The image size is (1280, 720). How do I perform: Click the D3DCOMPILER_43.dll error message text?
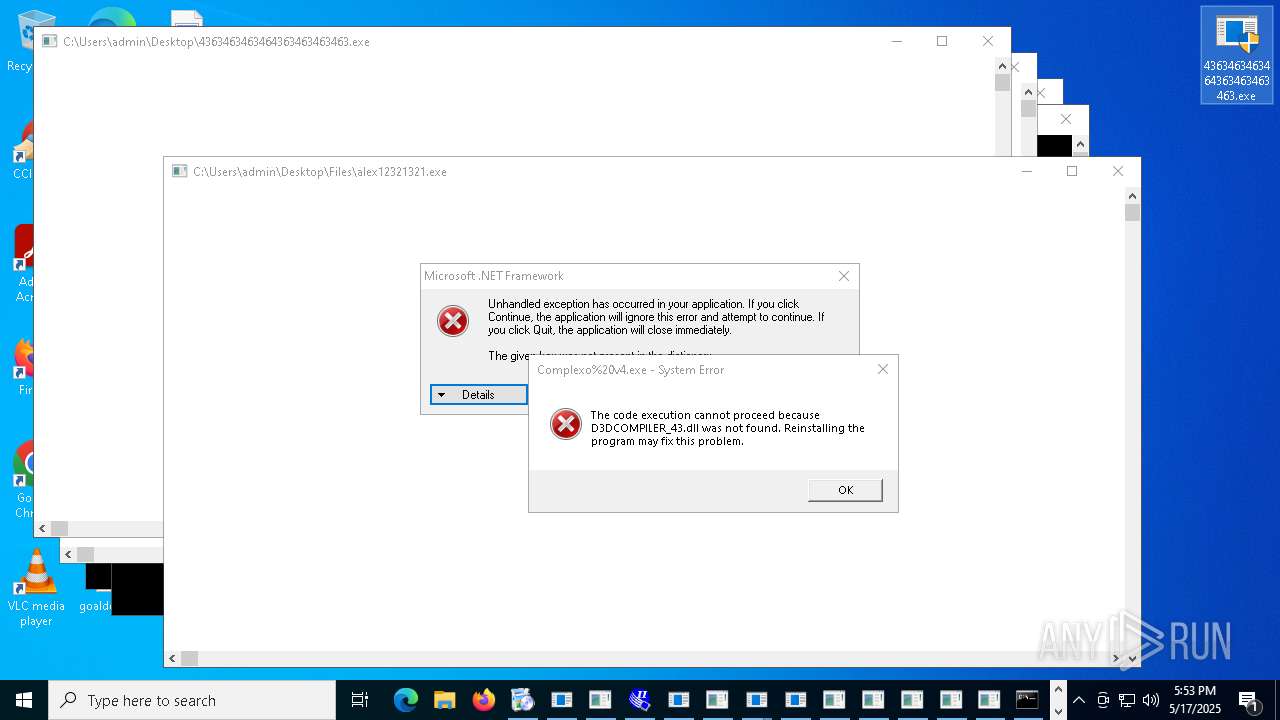click(x=727, y=428)
